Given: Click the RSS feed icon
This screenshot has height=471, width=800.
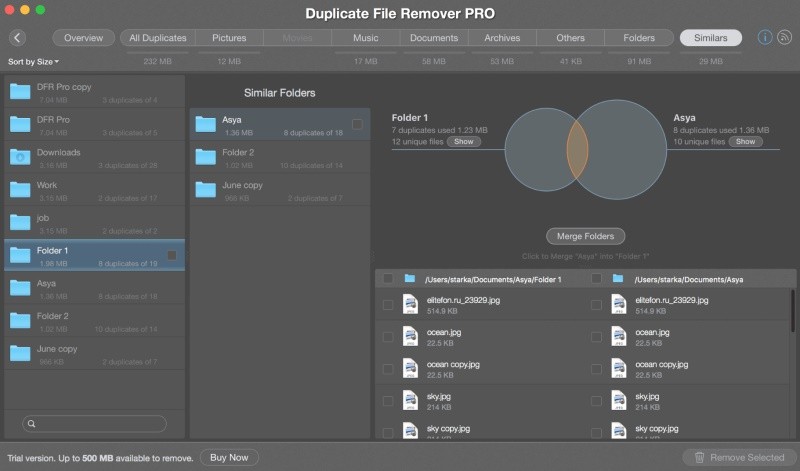Looking at the screenshot, I should (784, 37).
